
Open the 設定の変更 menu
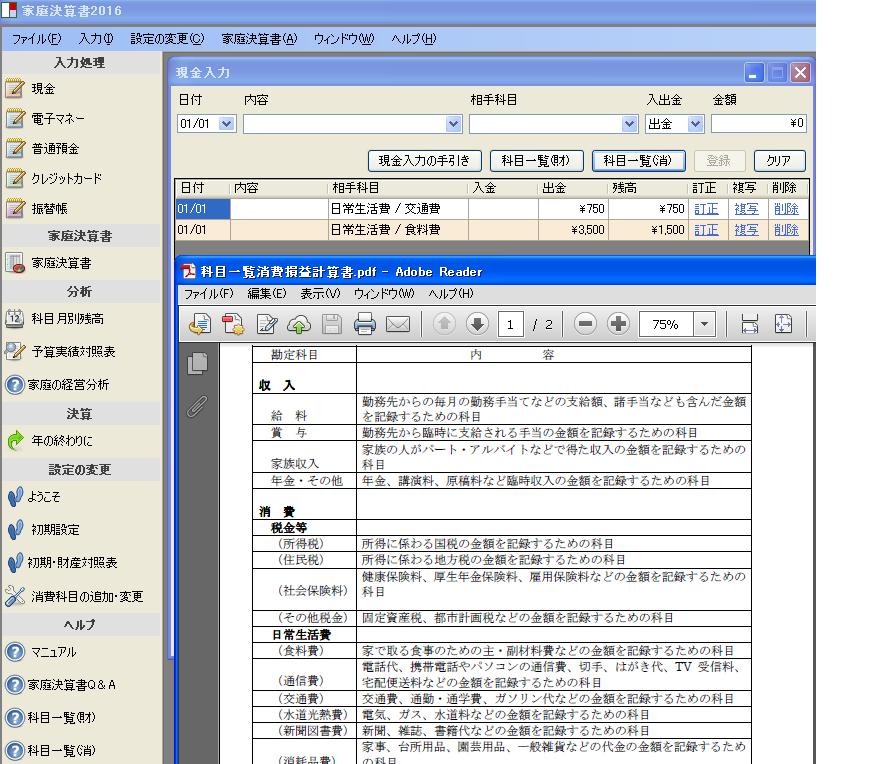click(x=166, y=39)
